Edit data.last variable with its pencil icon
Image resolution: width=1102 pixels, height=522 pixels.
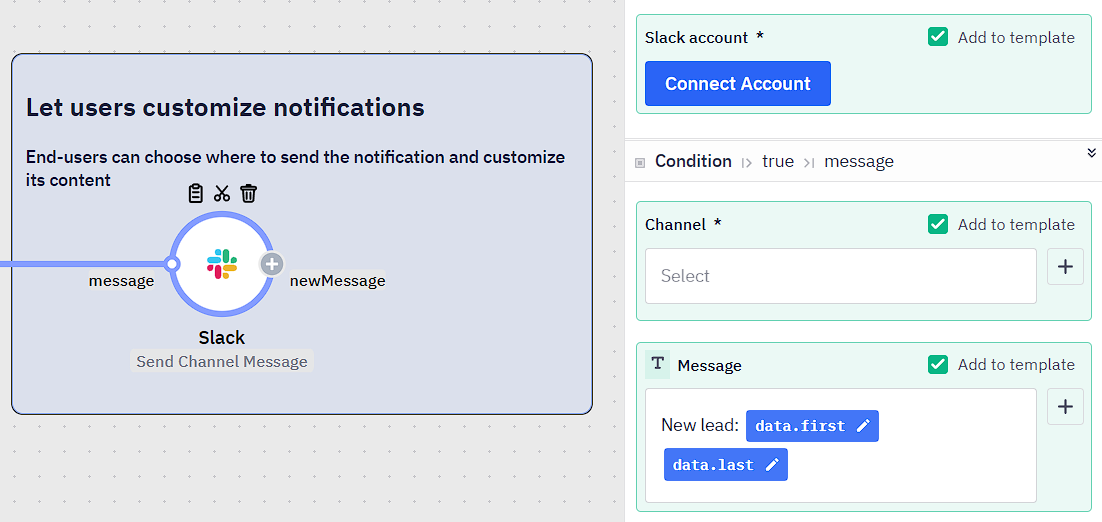772,464
